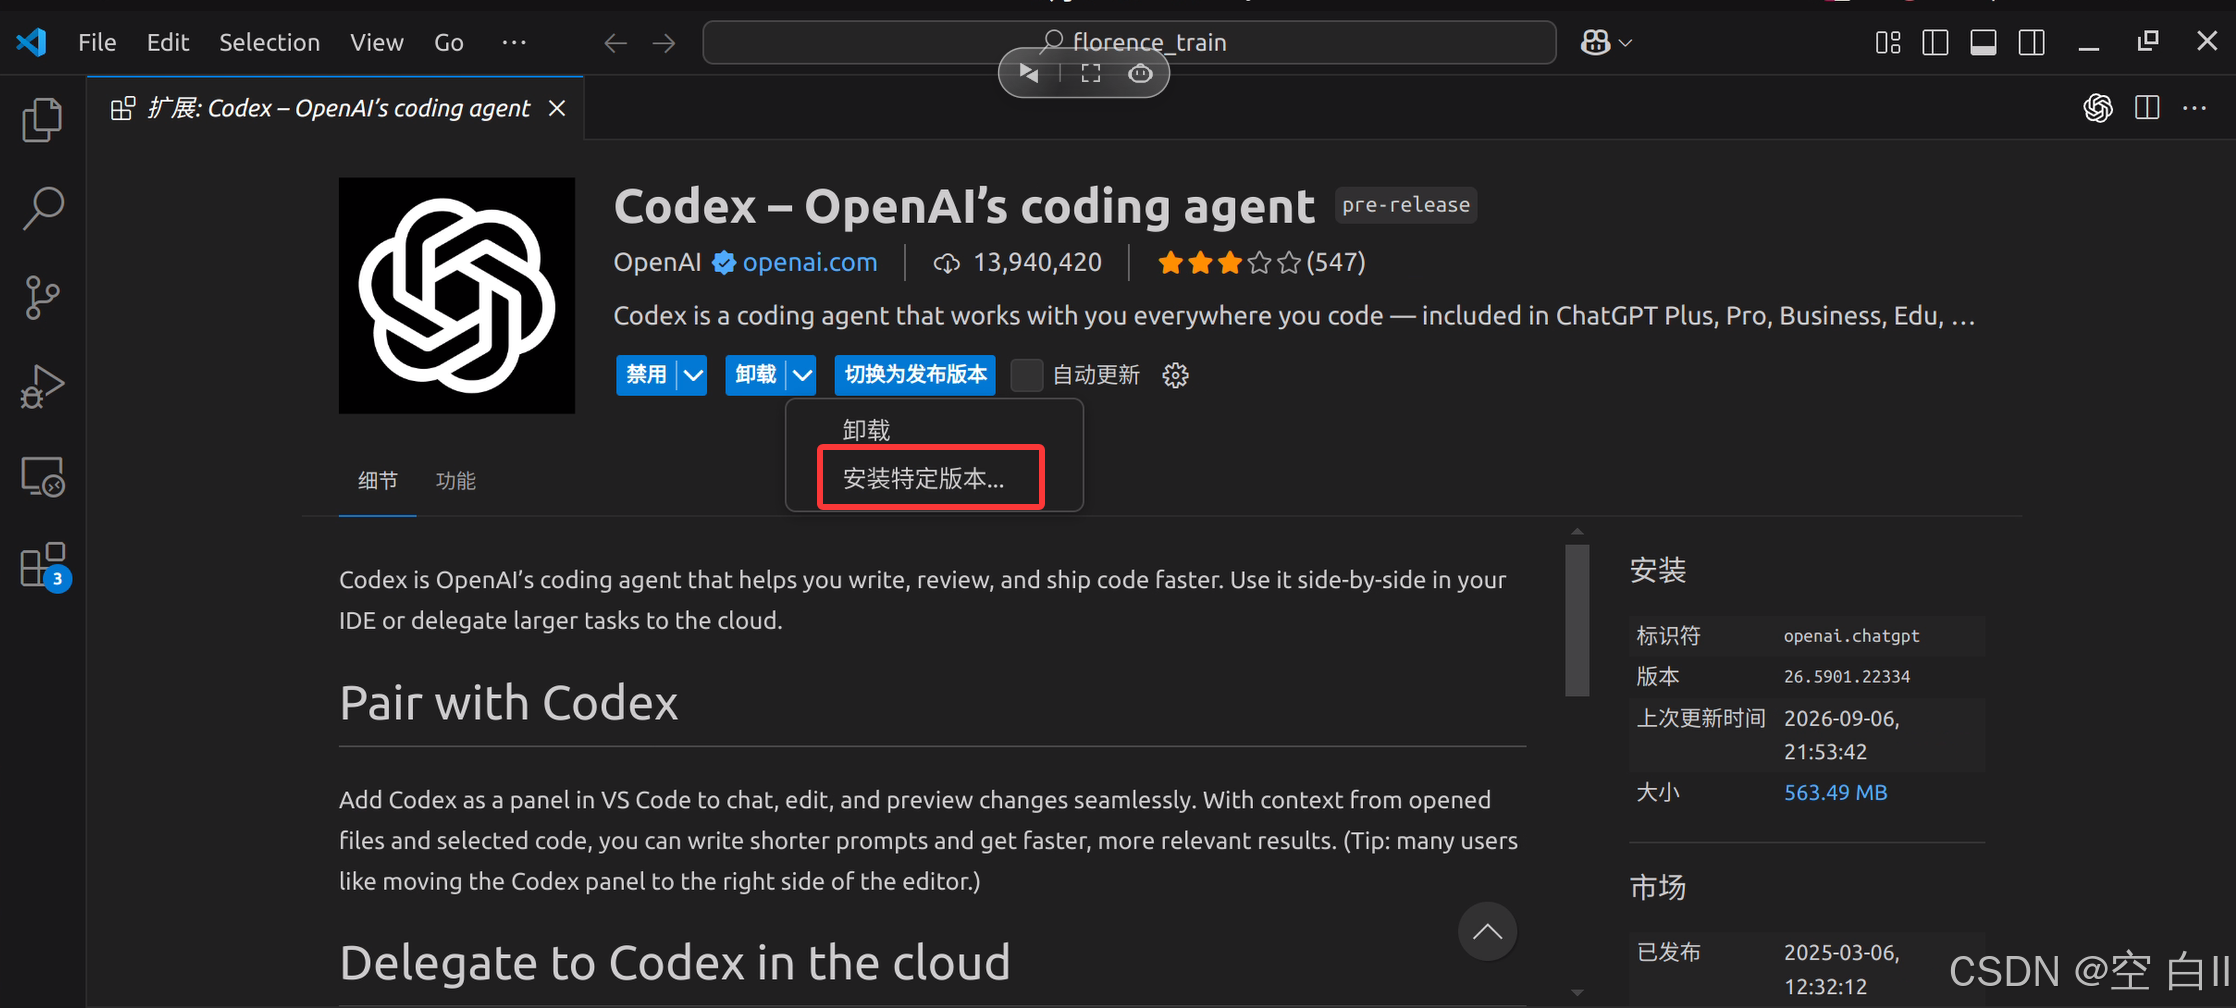
Task: Toggle the bottom panel visibility
Action: tap(1983, 42)
